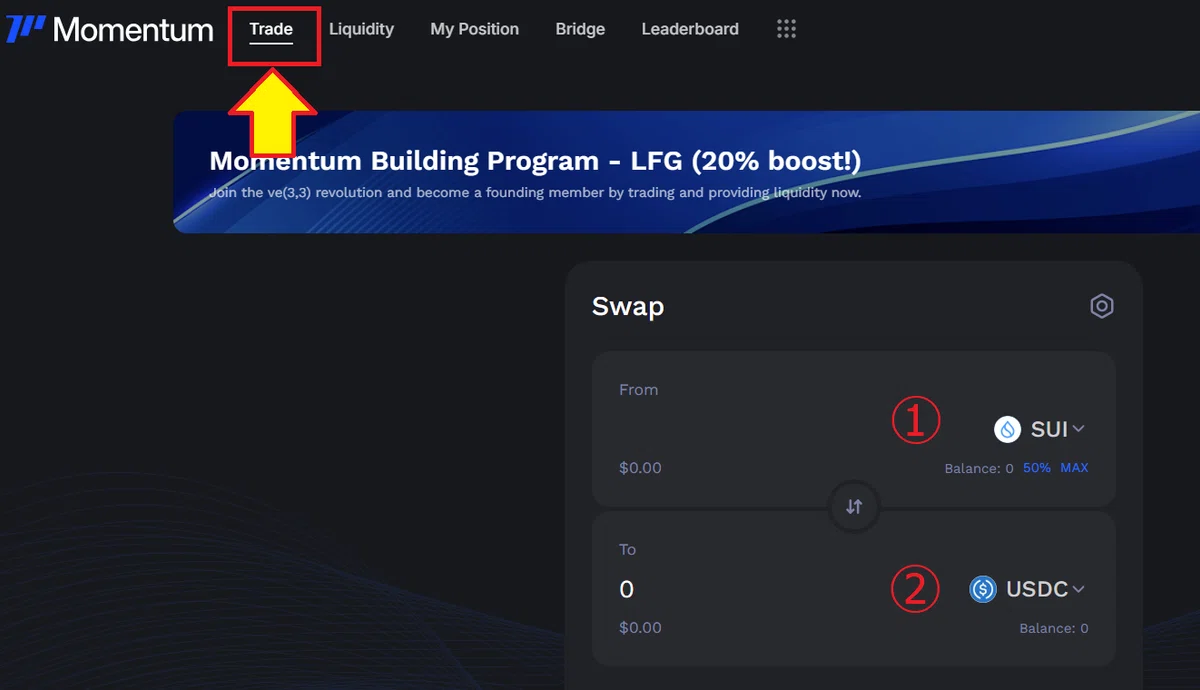Click the 'Balance: 0' text under USDC
Screen dimensions: 1200x690
(1054, 629)
